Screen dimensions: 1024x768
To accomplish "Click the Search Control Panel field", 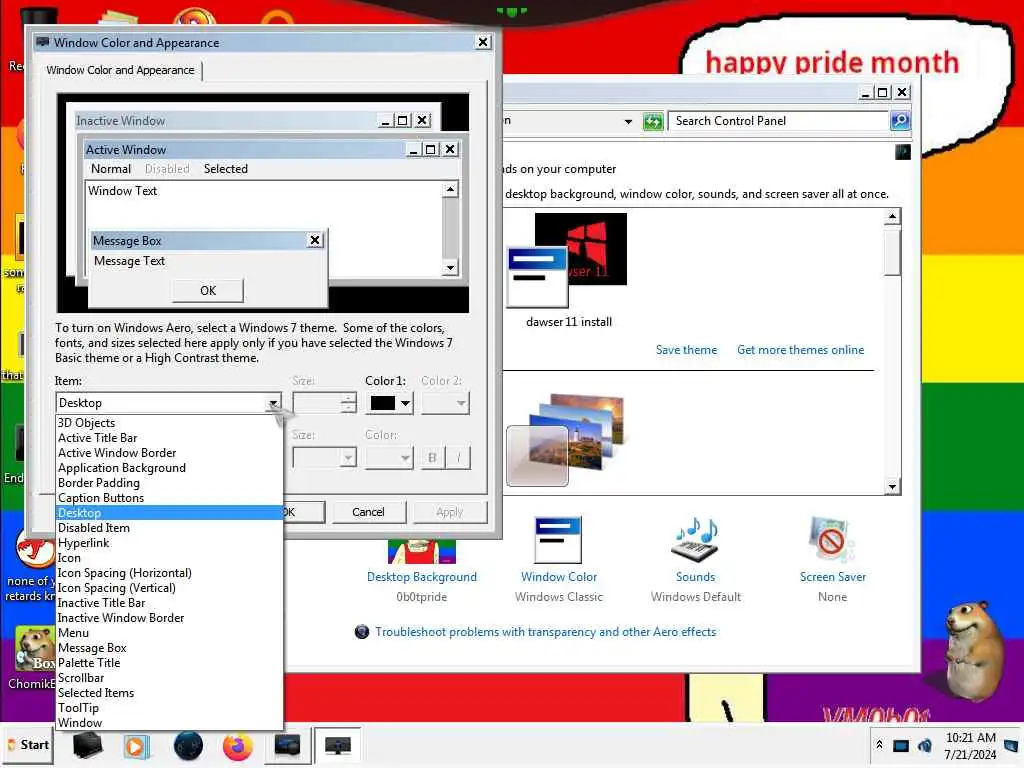I will (x=778, y=121).
